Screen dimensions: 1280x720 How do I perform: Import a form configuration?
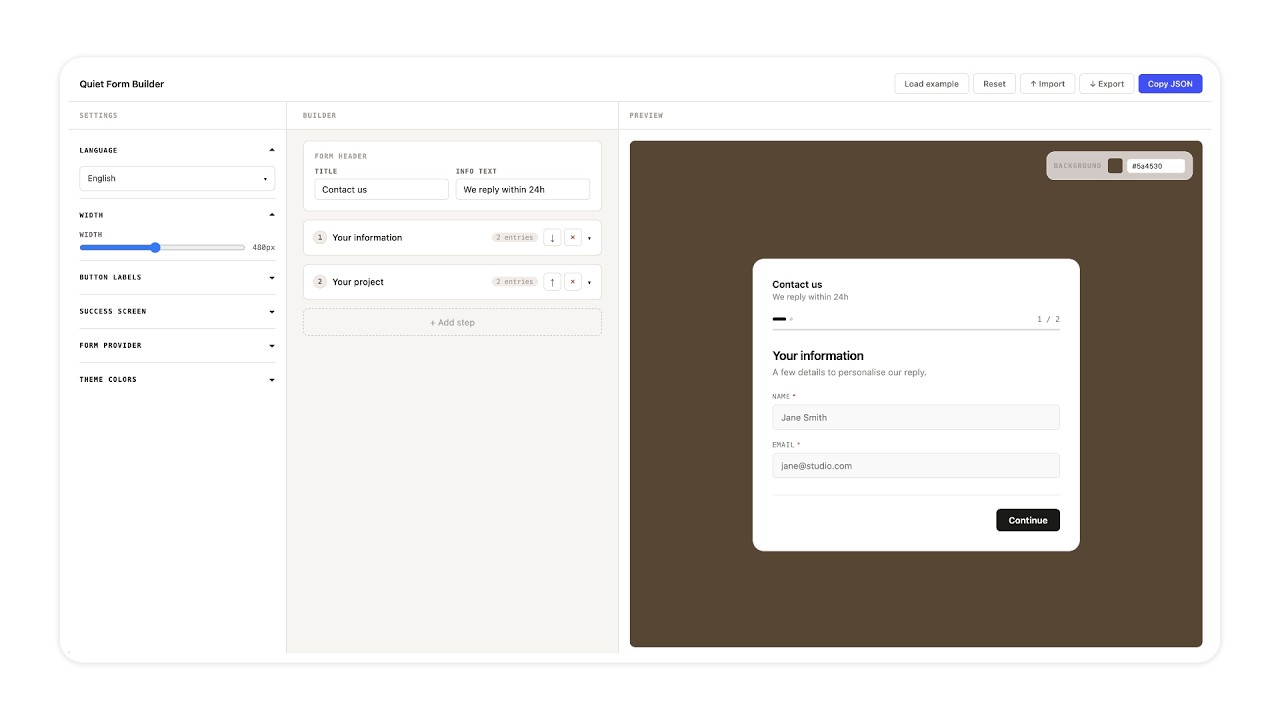point(1048,84)
